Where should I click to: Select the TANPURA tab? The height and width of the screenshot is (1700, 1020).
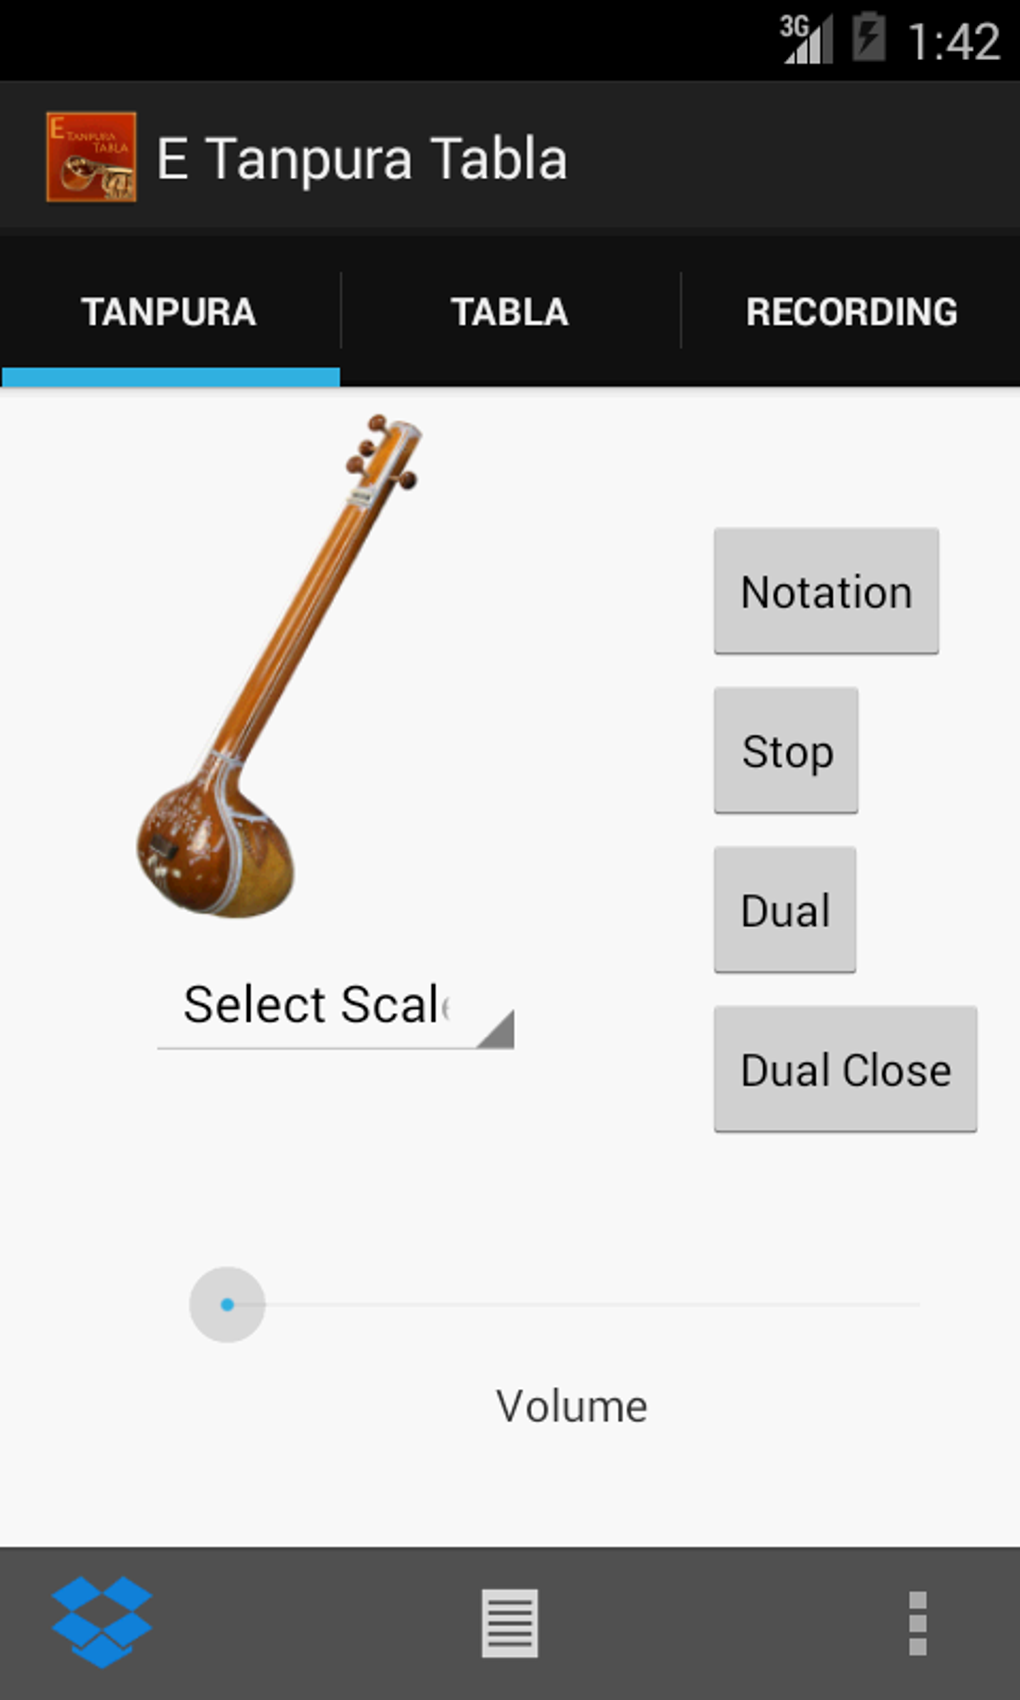(169, 312)
